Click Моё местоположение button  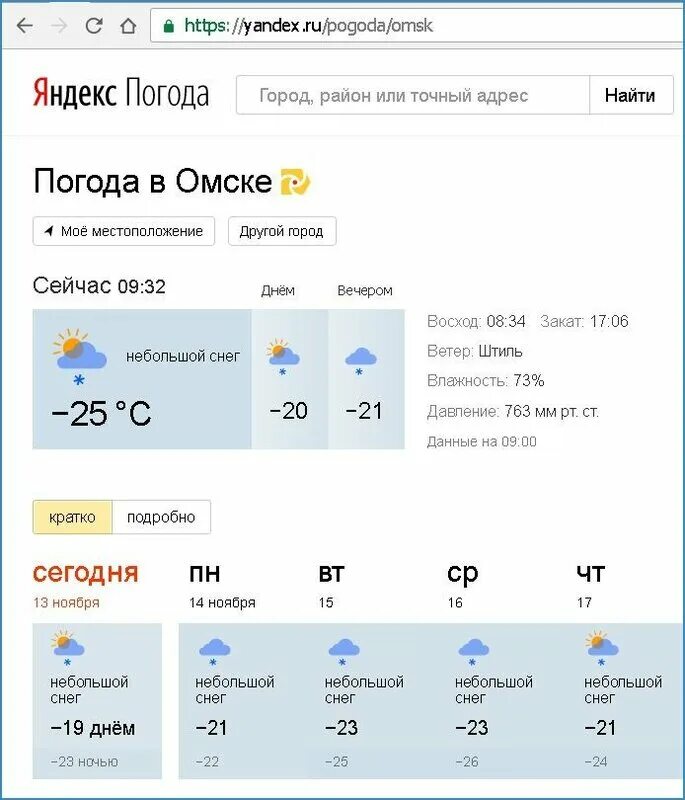124,231
